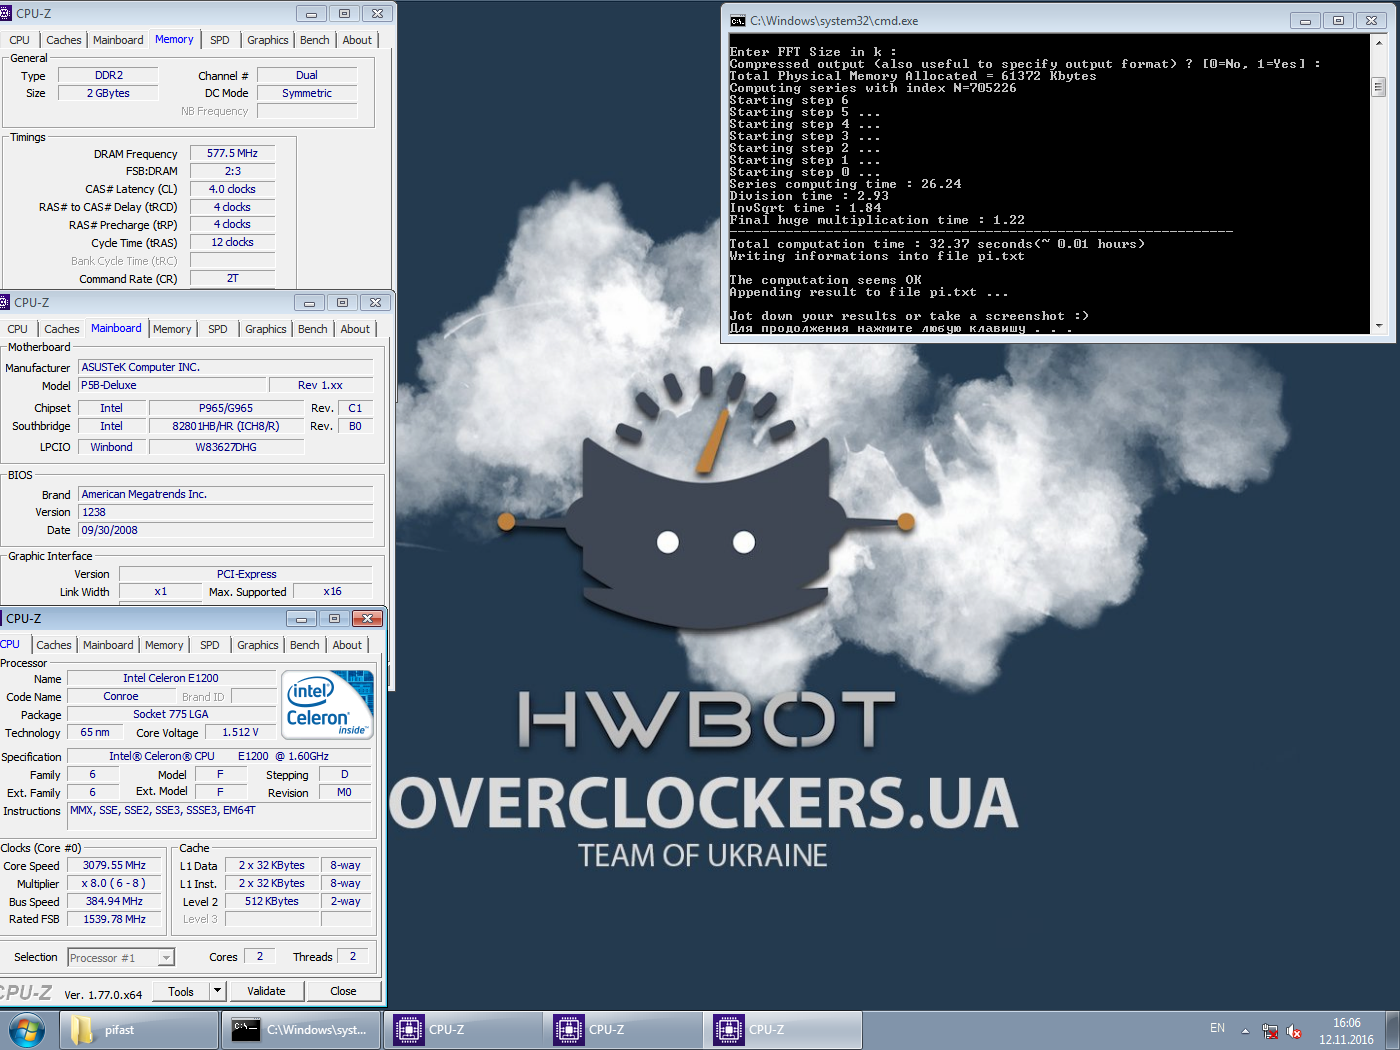Image resolution: width=1400 pixels, height=1050 pixels.
Task: Click the DRAM Frequency value 577.5 MHz
Action: 232,153
